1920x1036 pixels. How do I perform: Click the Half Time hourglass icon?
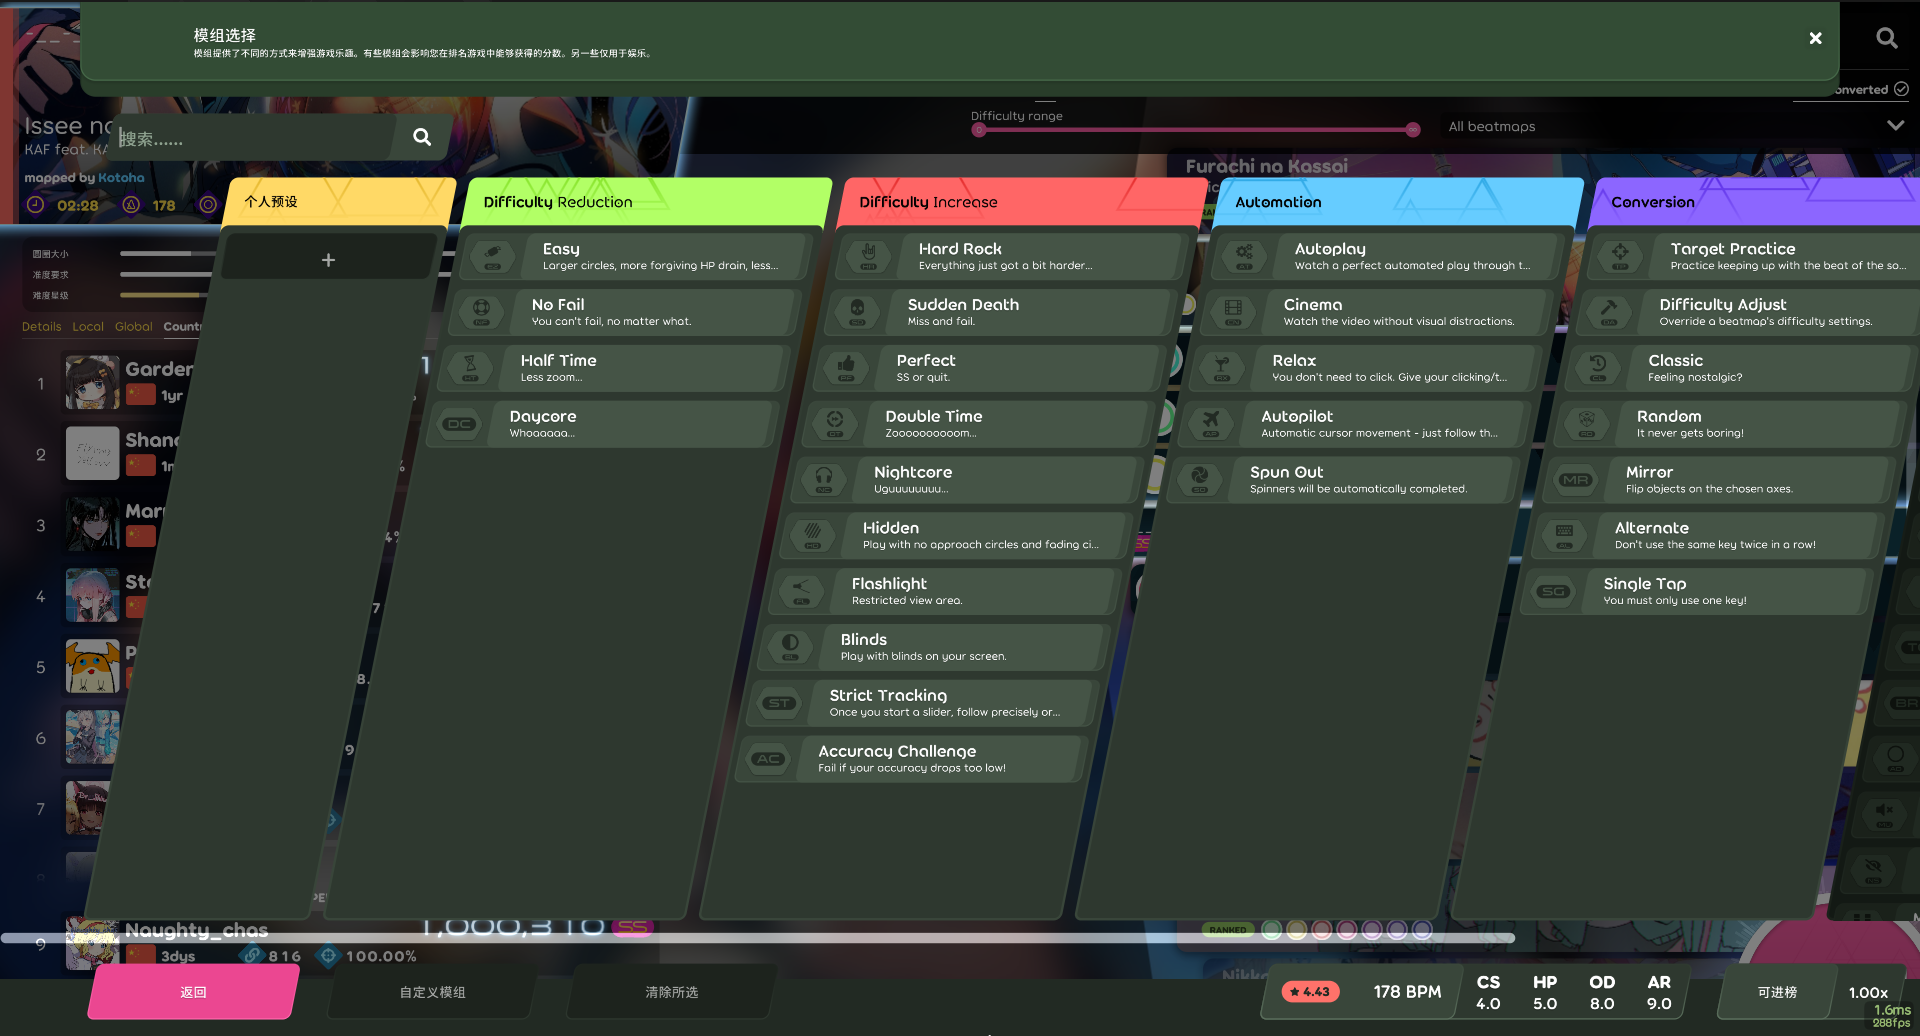point(470,368)
